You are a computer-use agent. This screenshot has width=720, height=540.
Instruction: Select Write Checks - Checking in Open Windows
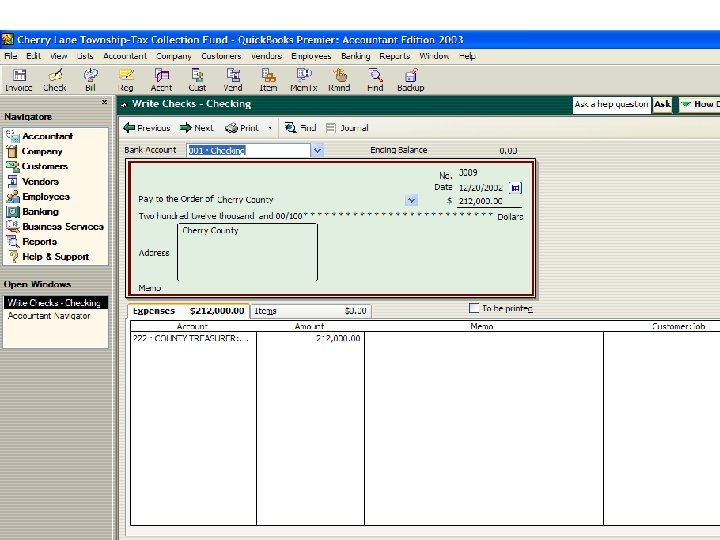tap(55, 303)
